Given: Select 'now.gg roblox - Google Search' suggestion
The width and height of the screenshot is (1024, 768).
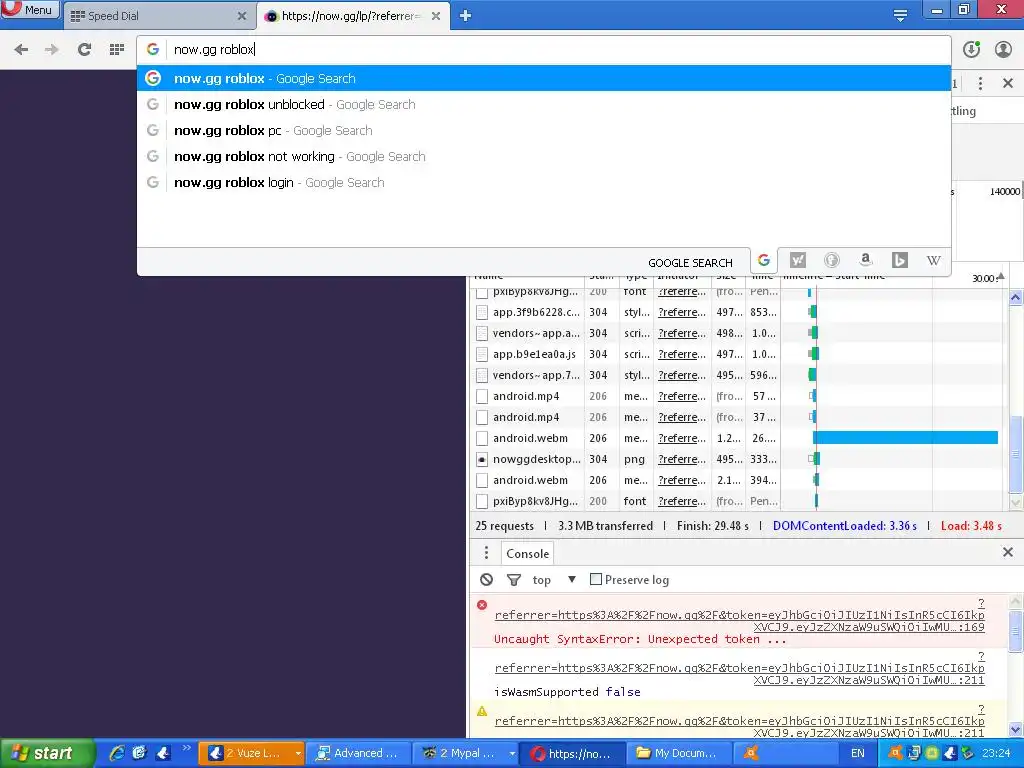Looking at the screenshot, I should pos(543,78).
